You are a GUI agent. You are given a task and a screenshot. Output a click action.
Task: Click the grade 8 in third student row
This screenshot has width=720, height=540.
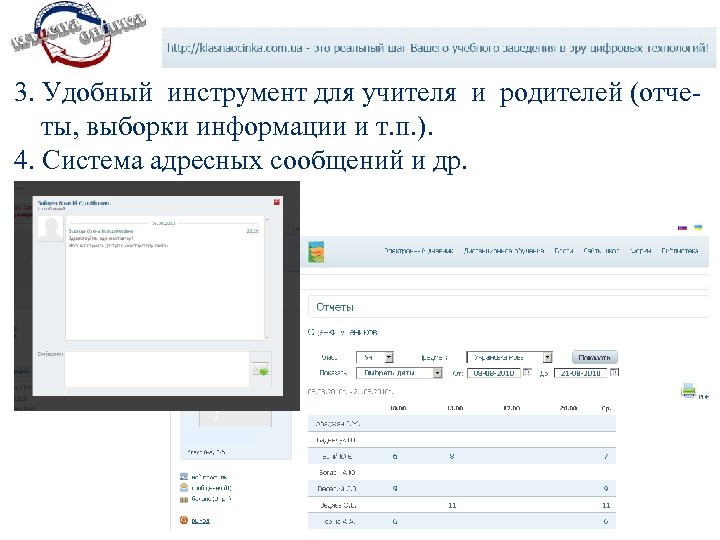coord(452,456)
